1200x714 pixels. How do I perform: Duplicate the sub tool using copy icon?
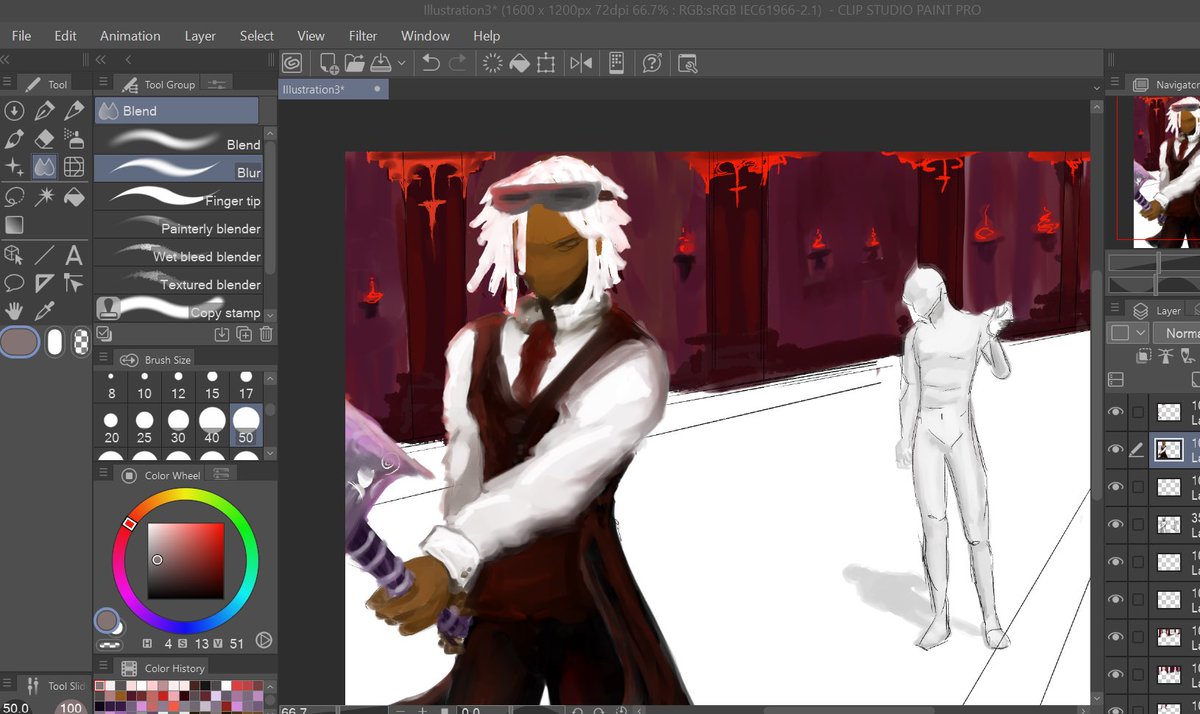[x=243, y=334]
